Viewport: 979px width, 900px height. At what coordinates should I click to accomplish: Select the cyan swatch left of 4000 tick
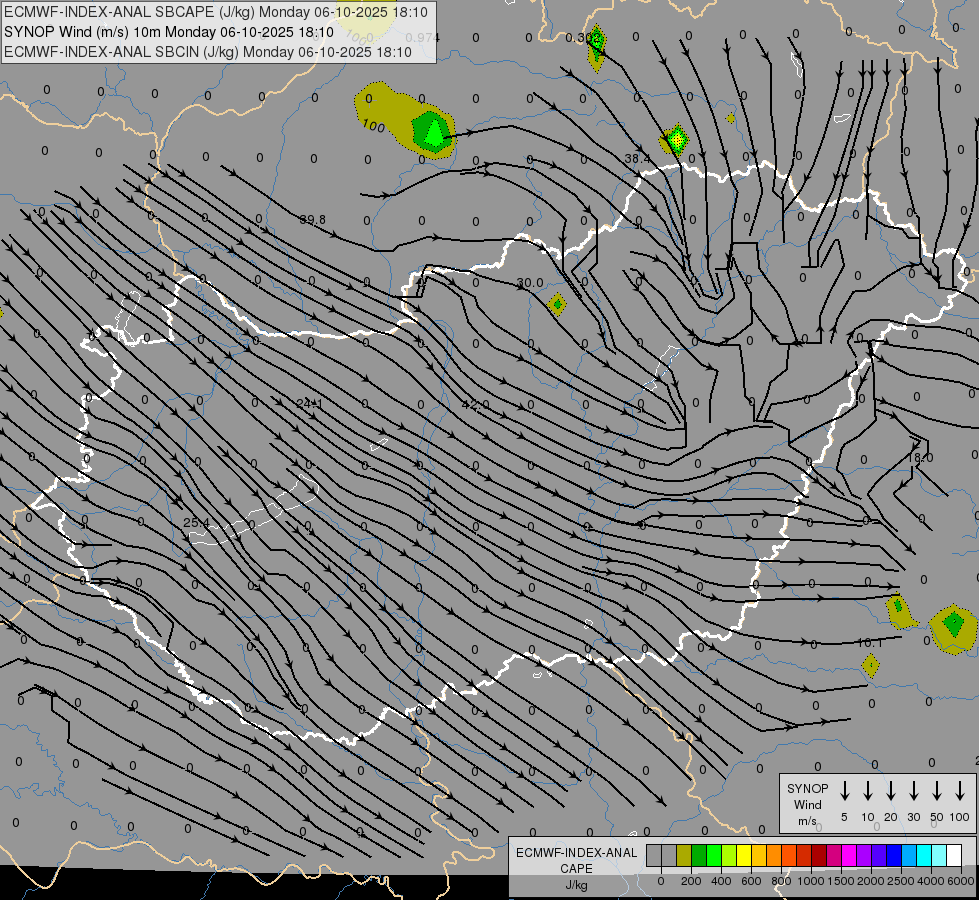(x=925, y=855)
